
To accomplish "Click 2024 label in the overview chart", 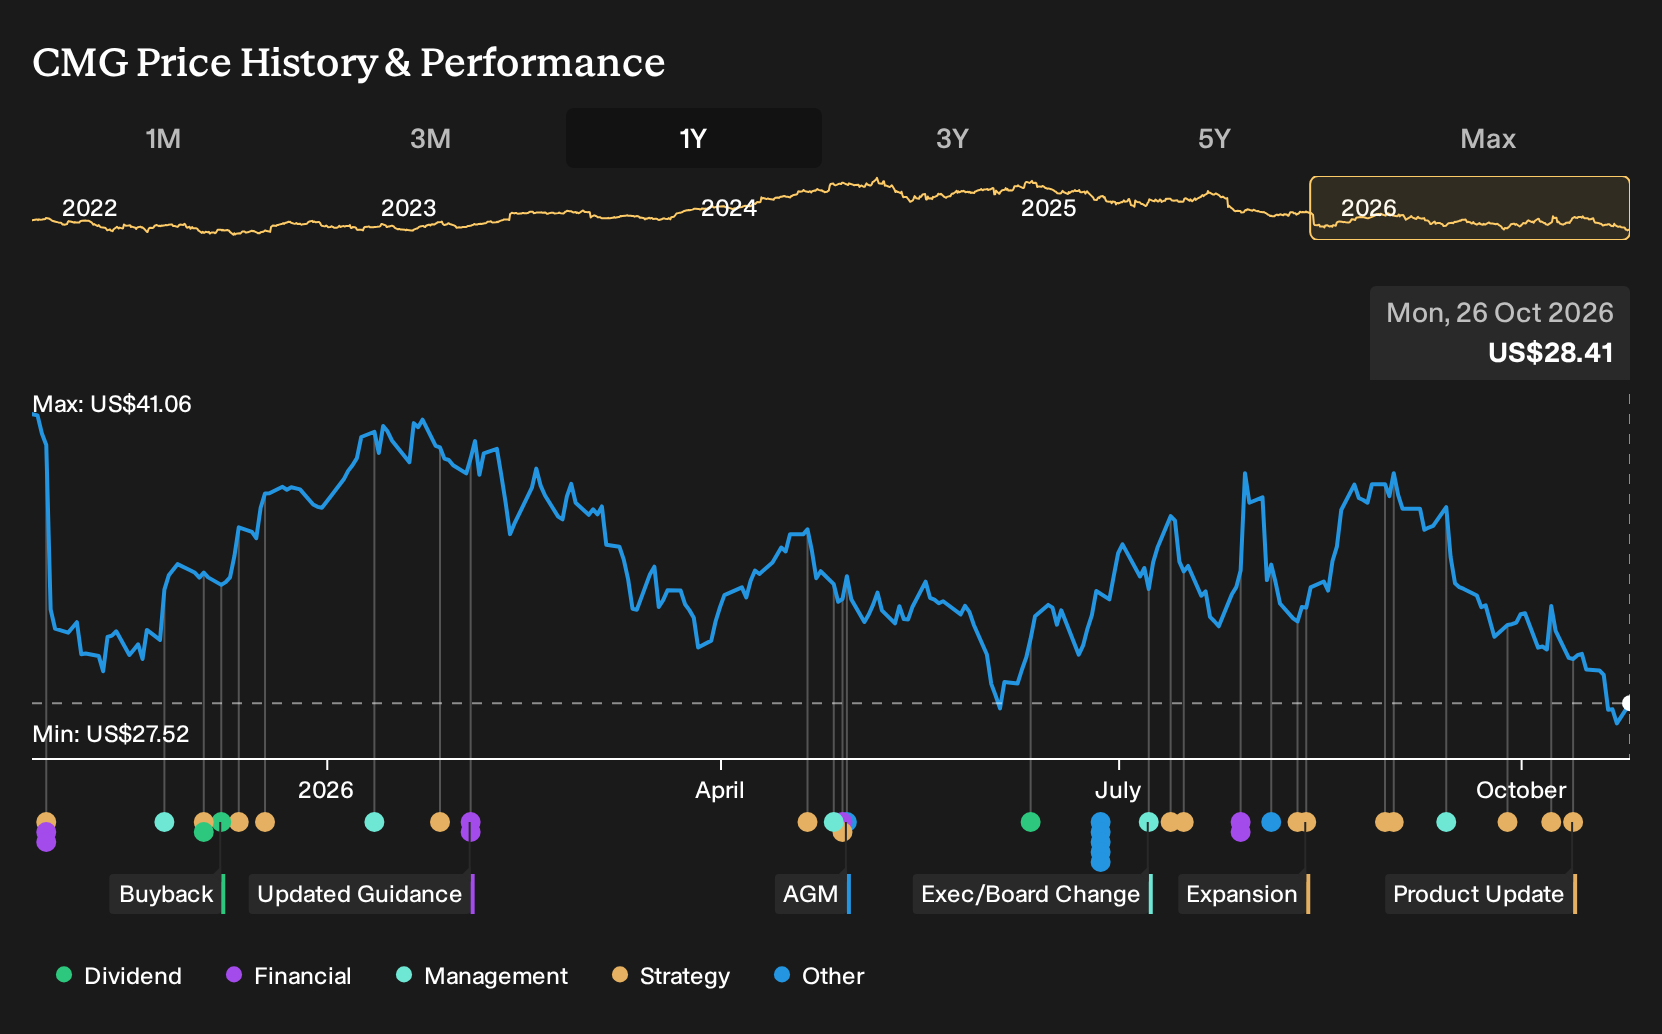I will (x=729, y=208).
